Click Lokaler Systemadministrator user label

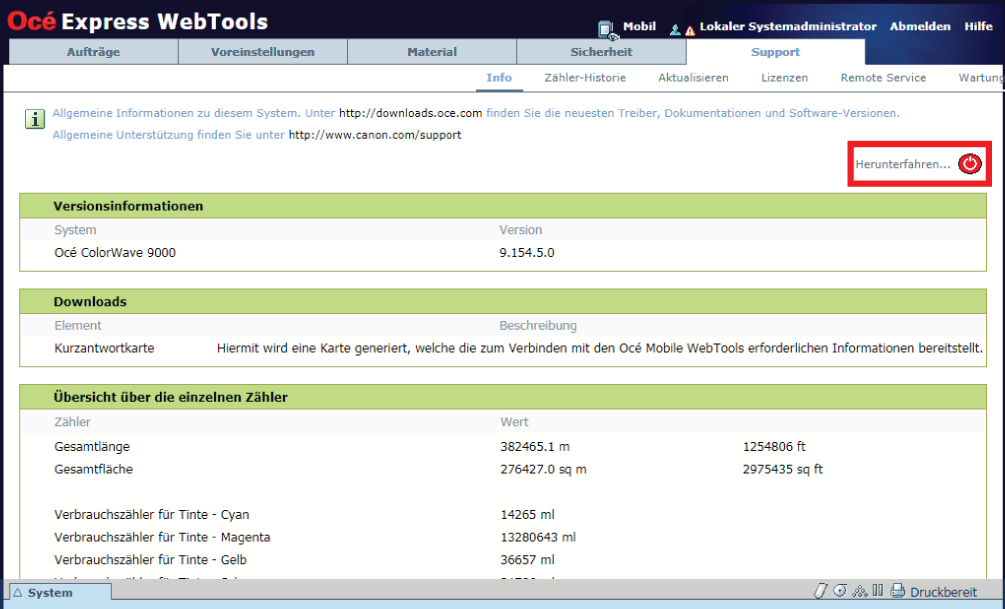788,26
